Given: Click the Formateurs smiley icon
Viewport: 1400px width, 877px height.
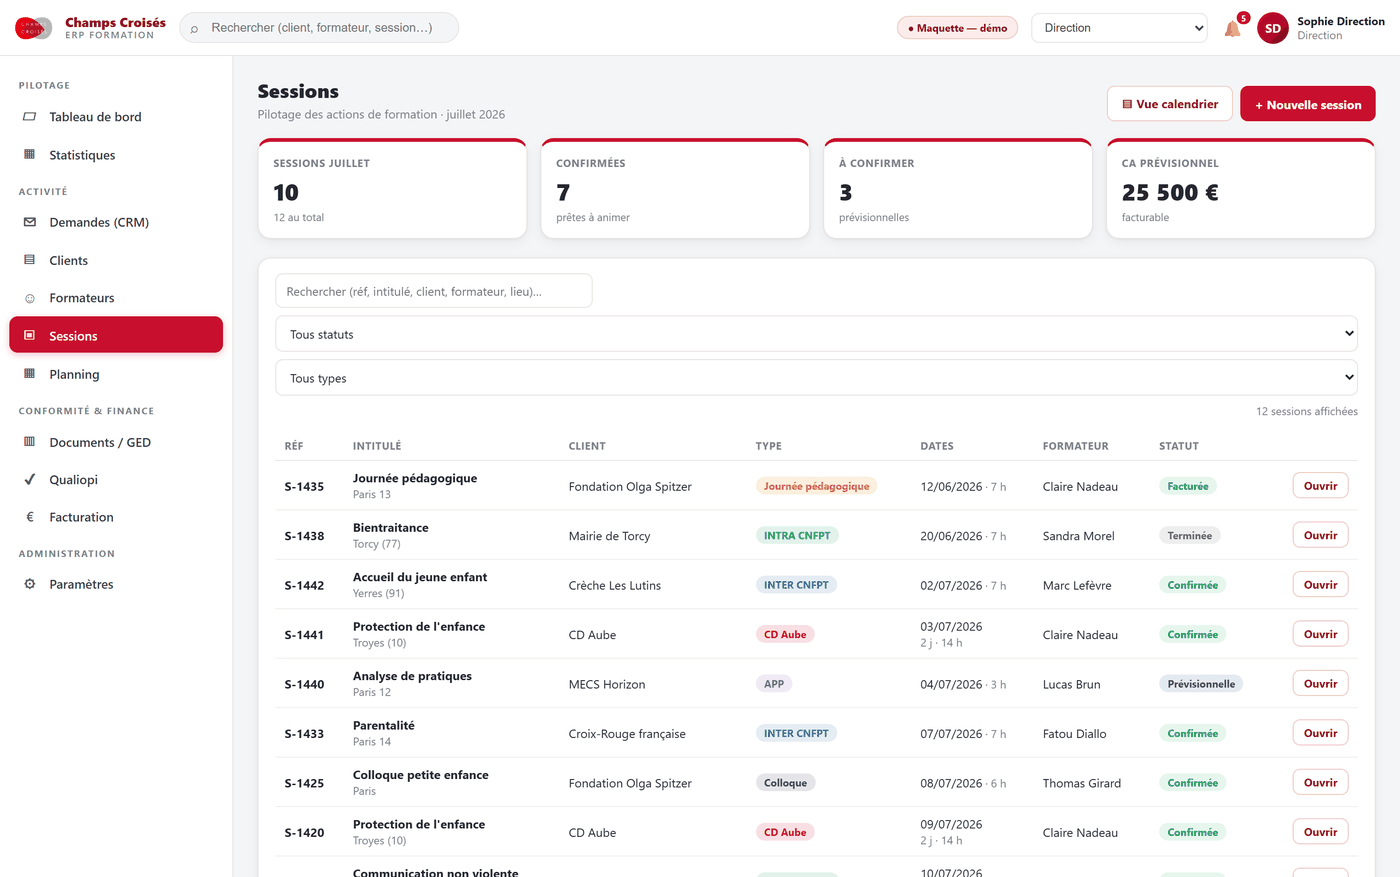Looking at the screenshot, I should 29,298.
